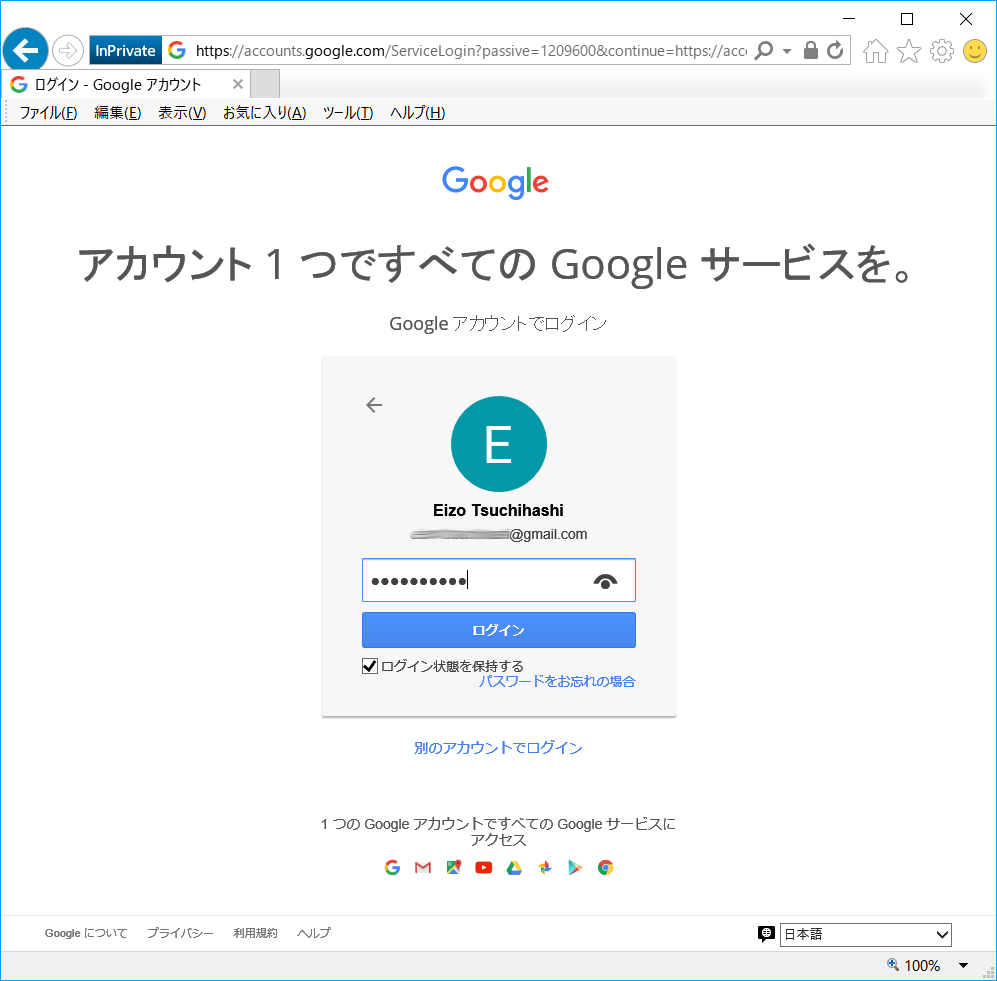Close the Google login tab
The height and width of the screenshot is (981, 997).
tap(238, 84)
